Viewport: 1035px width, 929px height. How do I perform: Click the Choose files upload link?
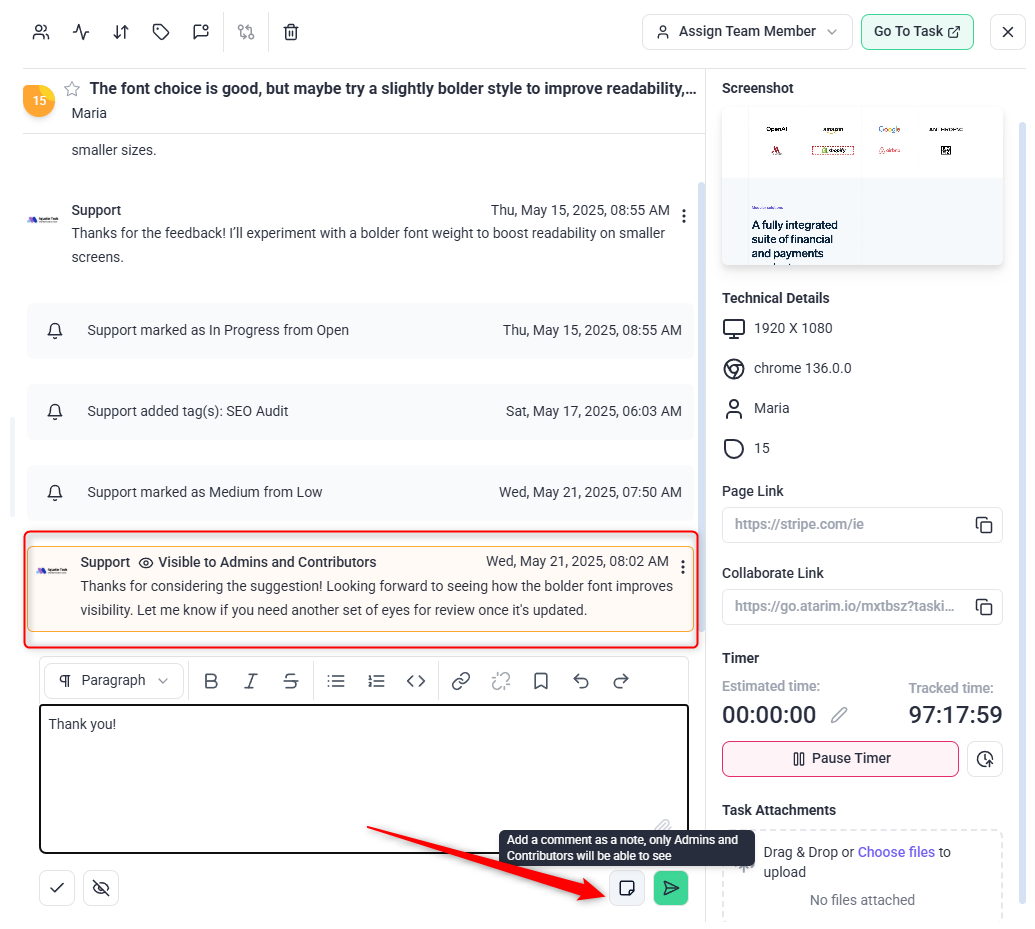[x=896, y=852]
